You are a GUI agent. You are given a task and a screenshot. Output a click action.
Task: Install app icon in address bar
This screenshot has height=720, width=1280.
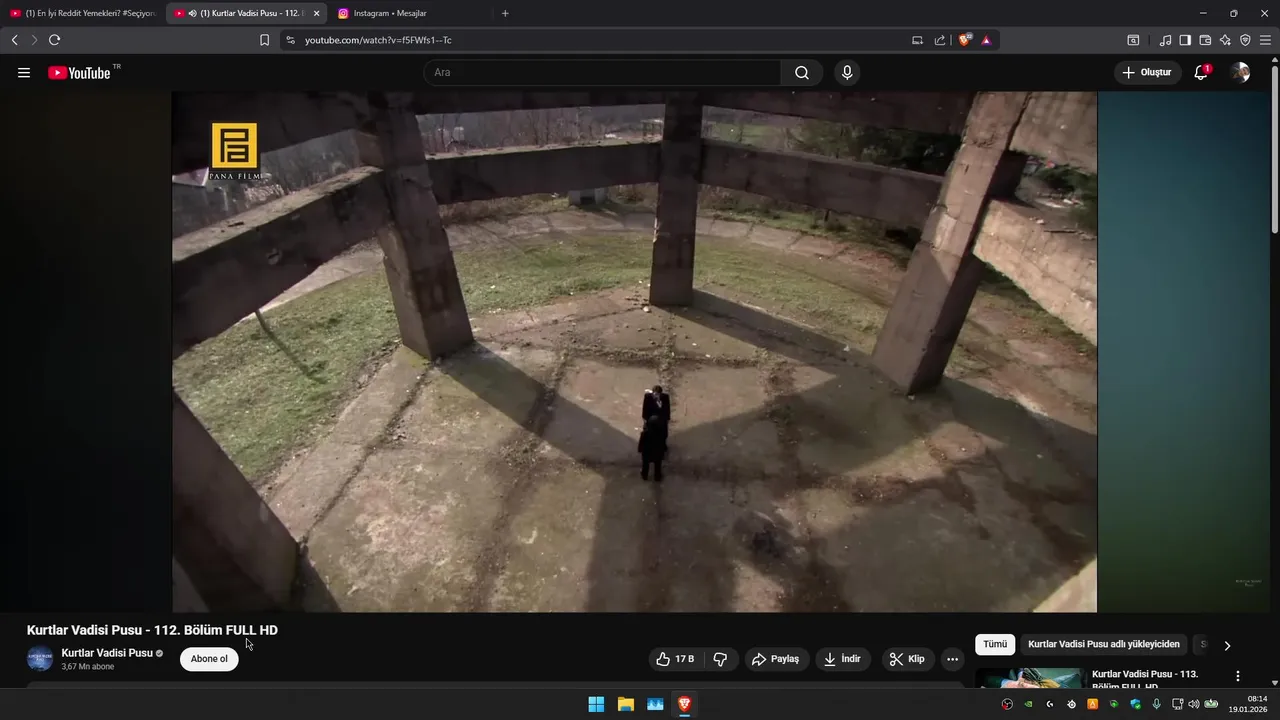click(917, 40)
